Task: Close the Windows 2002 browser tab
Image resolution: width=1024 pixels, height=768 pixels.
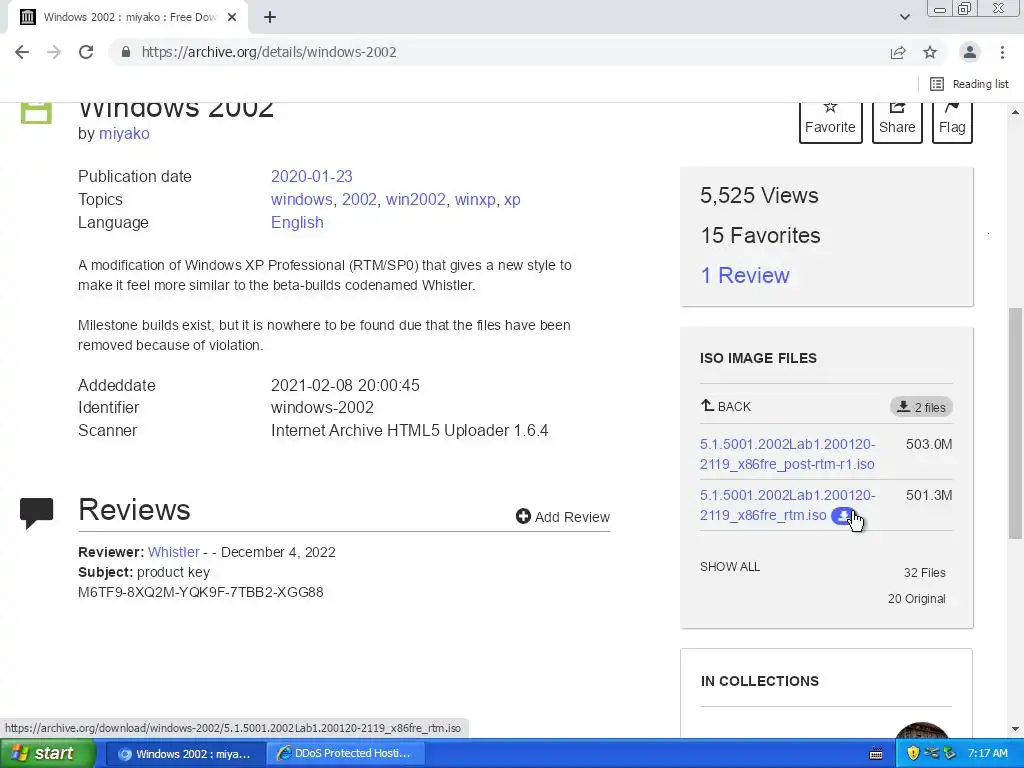Action: coord(232,17)
